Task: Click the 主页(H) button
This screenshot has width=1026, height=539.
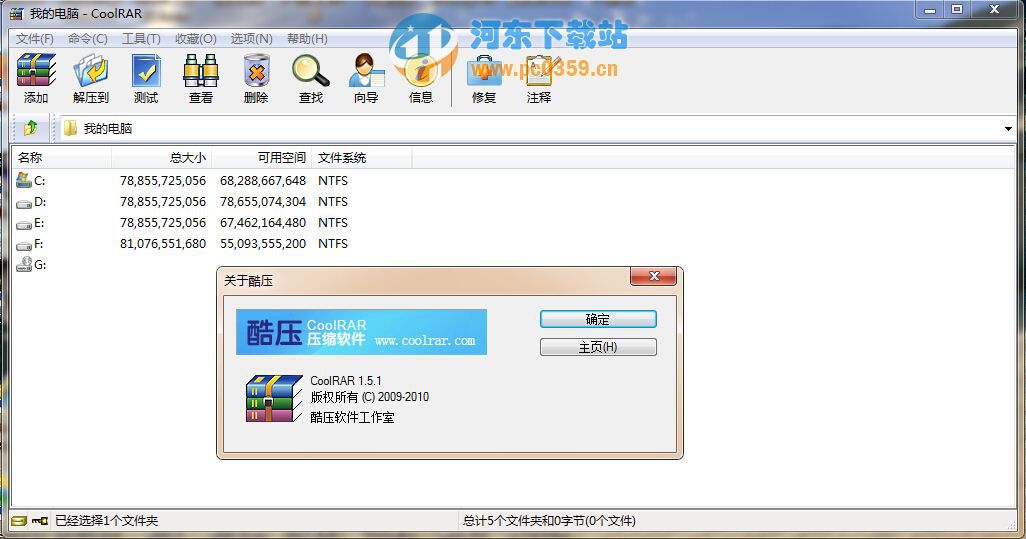Action: pos(598,347)
